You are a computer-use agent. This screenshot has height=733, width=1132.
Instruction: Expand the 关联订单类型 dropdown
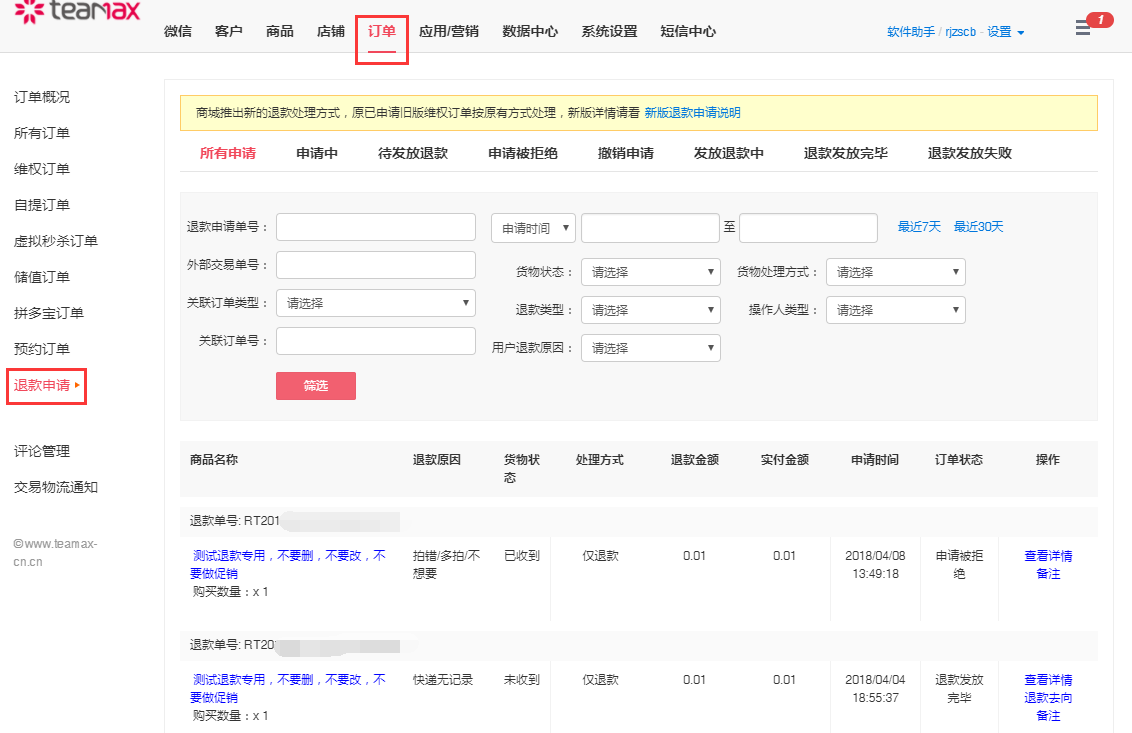(375, 303)
